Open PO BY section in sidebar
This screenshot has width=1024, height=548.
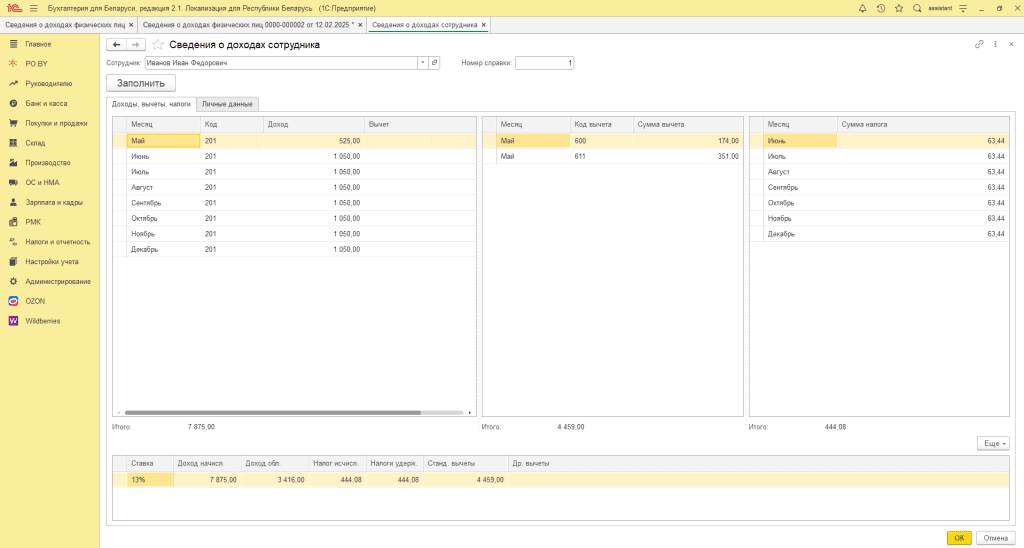click(37, 64)
